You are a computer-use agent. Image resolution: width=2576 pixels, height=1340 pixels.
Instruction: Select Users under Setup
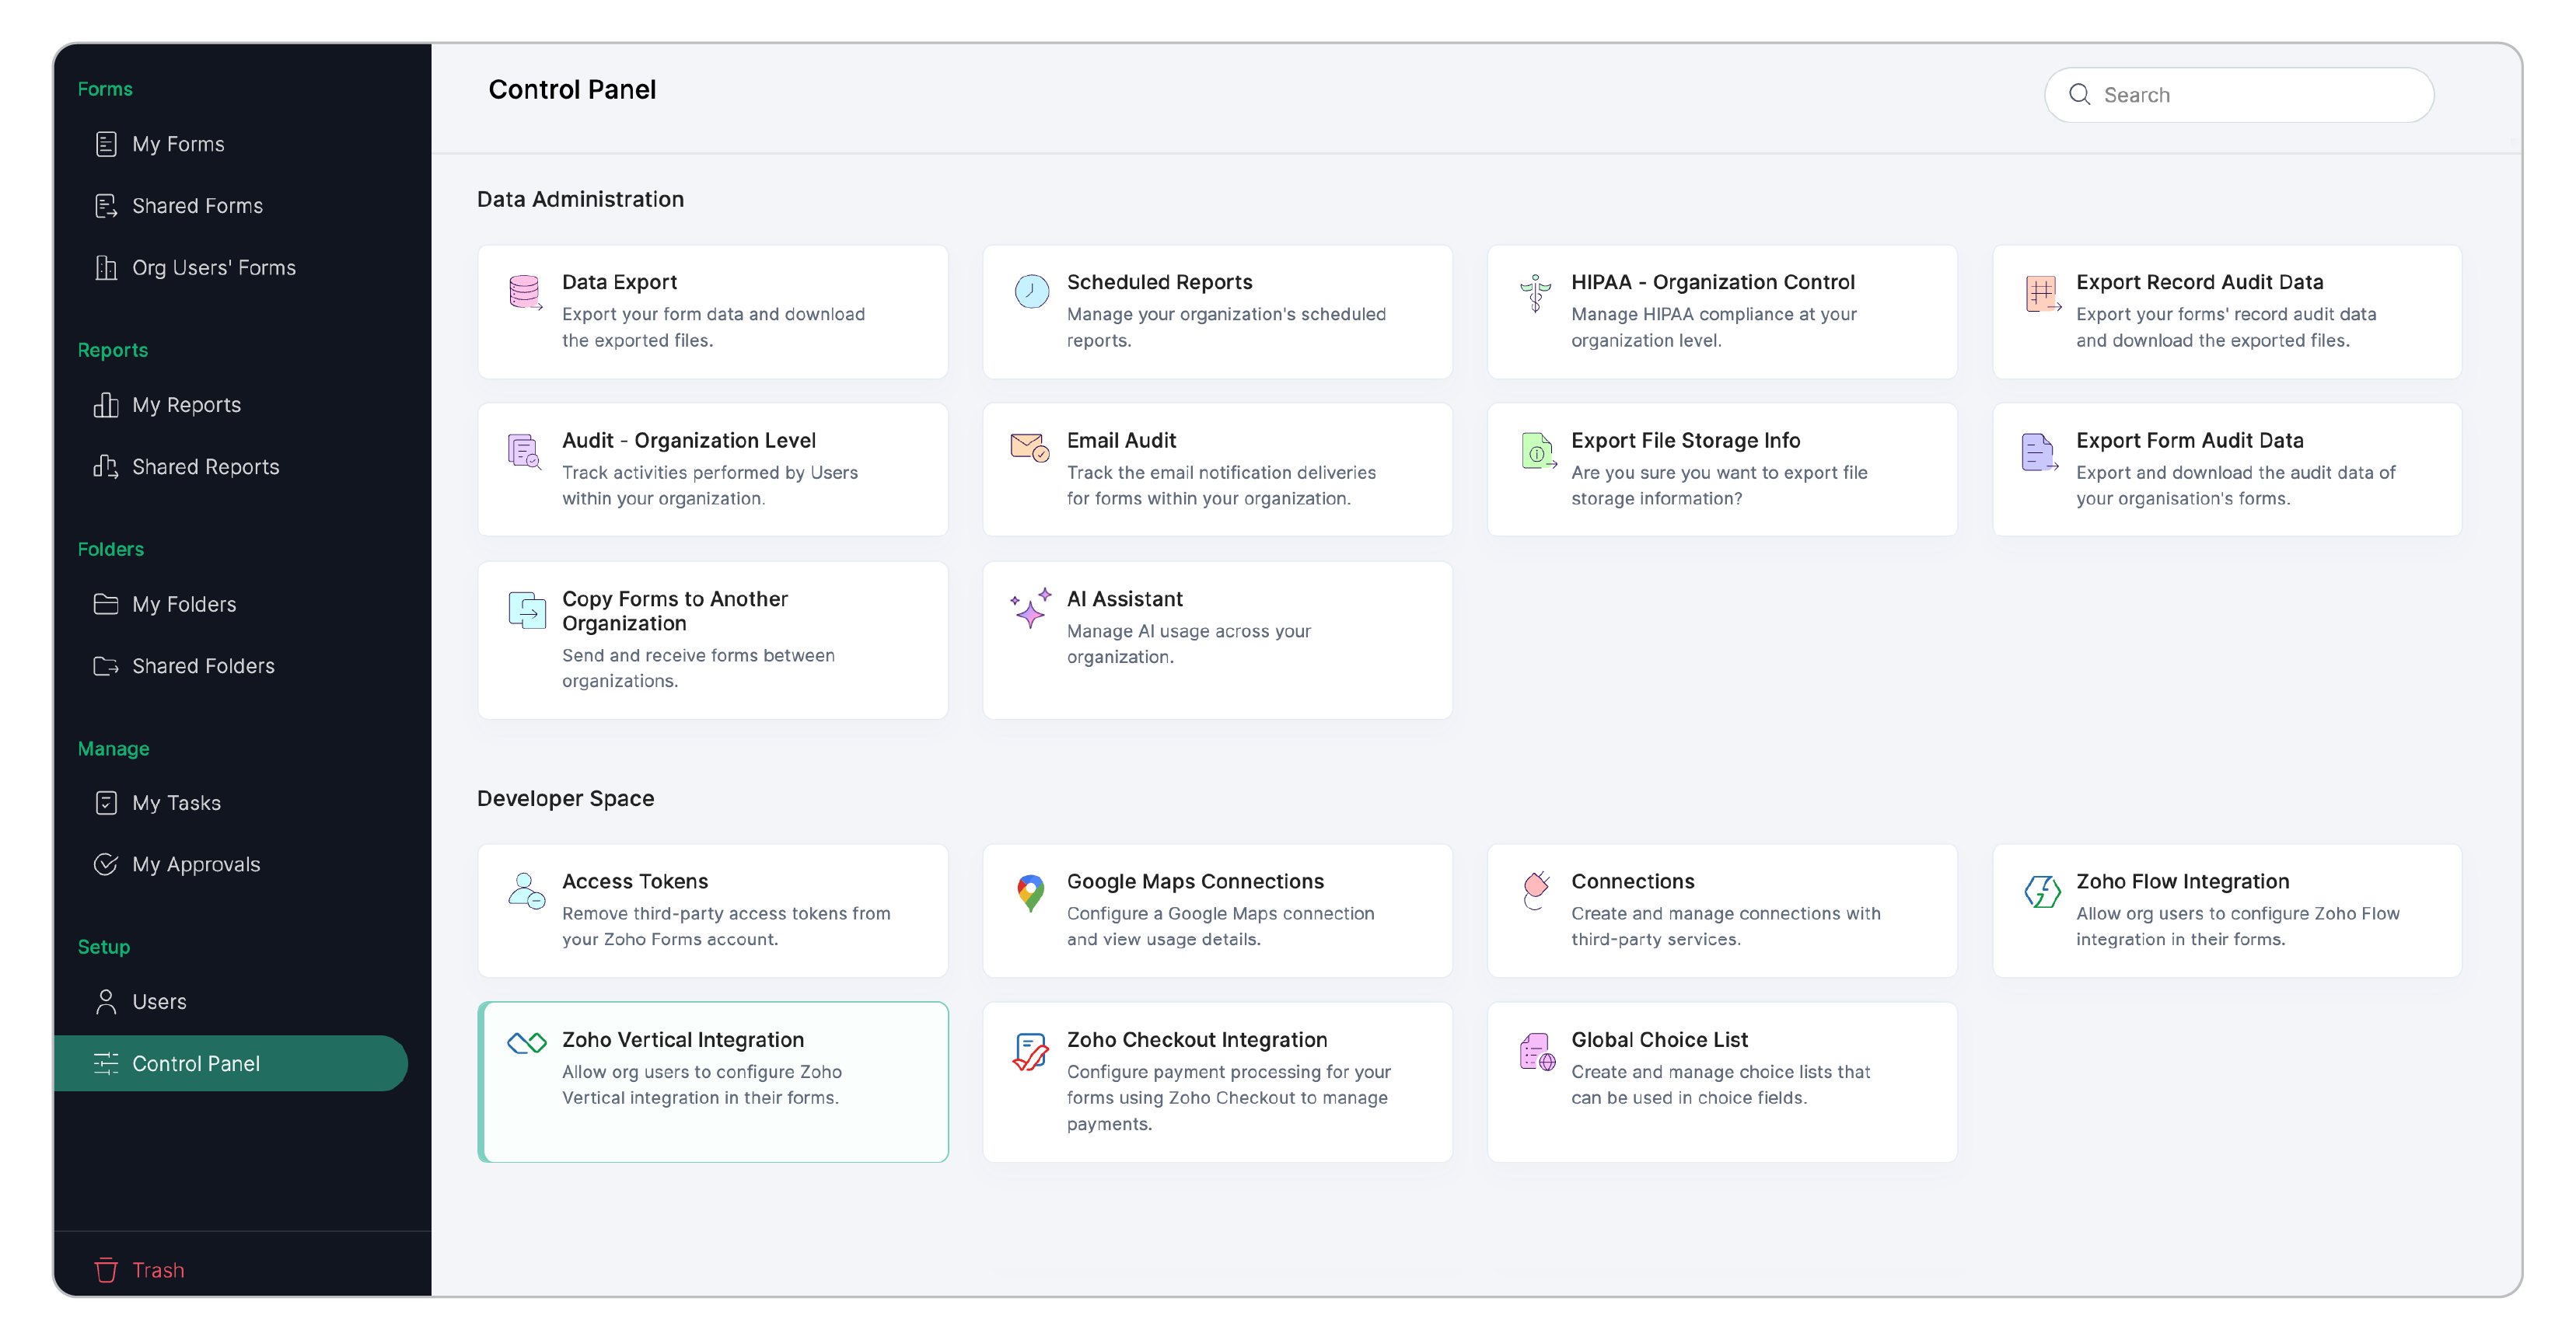coord(159,1001)
